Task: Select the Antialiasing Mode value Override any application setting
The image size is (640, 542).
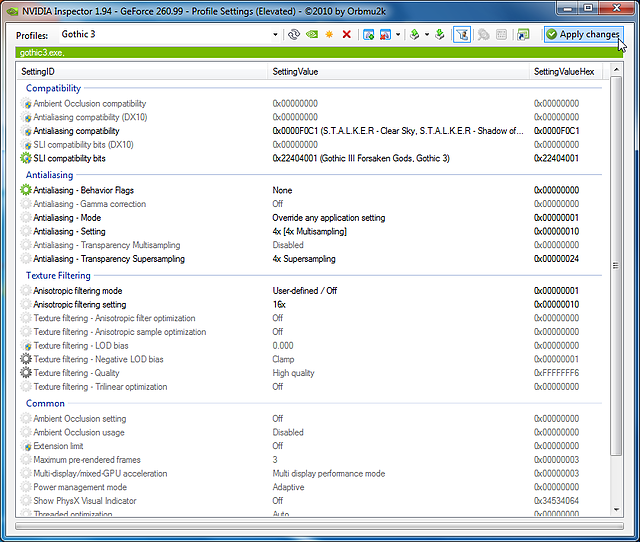Action: coord(329,218)
